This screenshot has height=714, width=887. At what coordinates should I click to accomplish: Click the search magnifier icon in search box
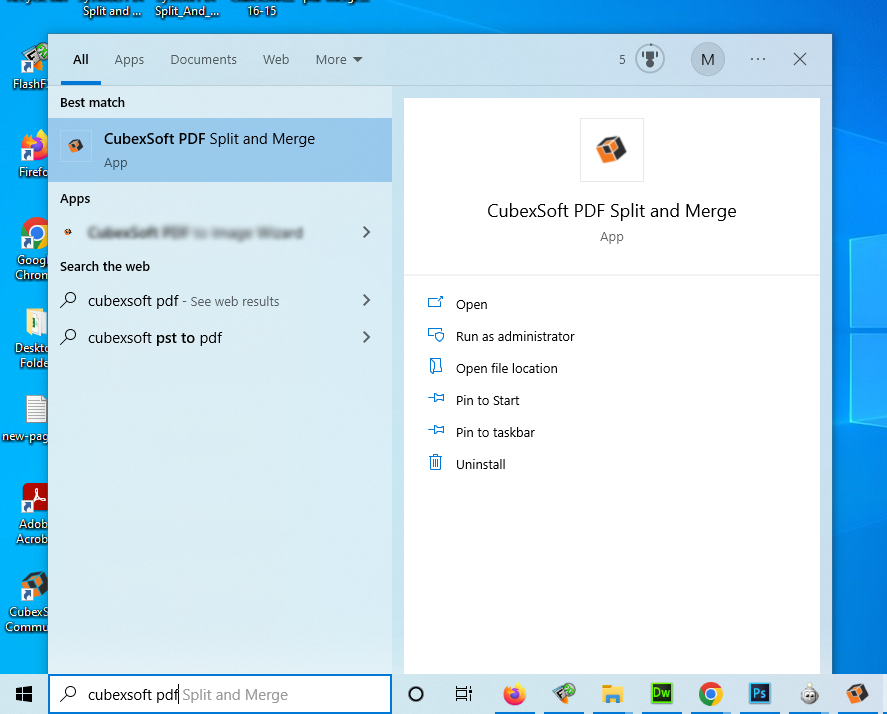(x=68, y=694)
